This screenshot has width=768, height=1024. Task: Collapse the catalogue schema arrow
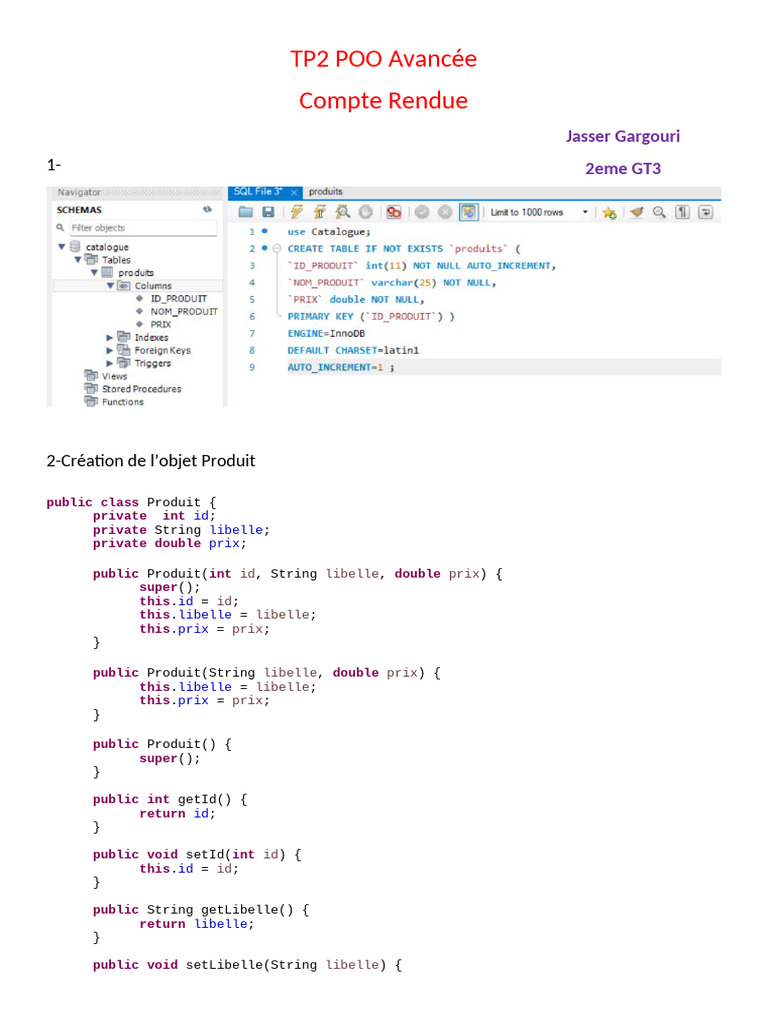coord(61,247)
